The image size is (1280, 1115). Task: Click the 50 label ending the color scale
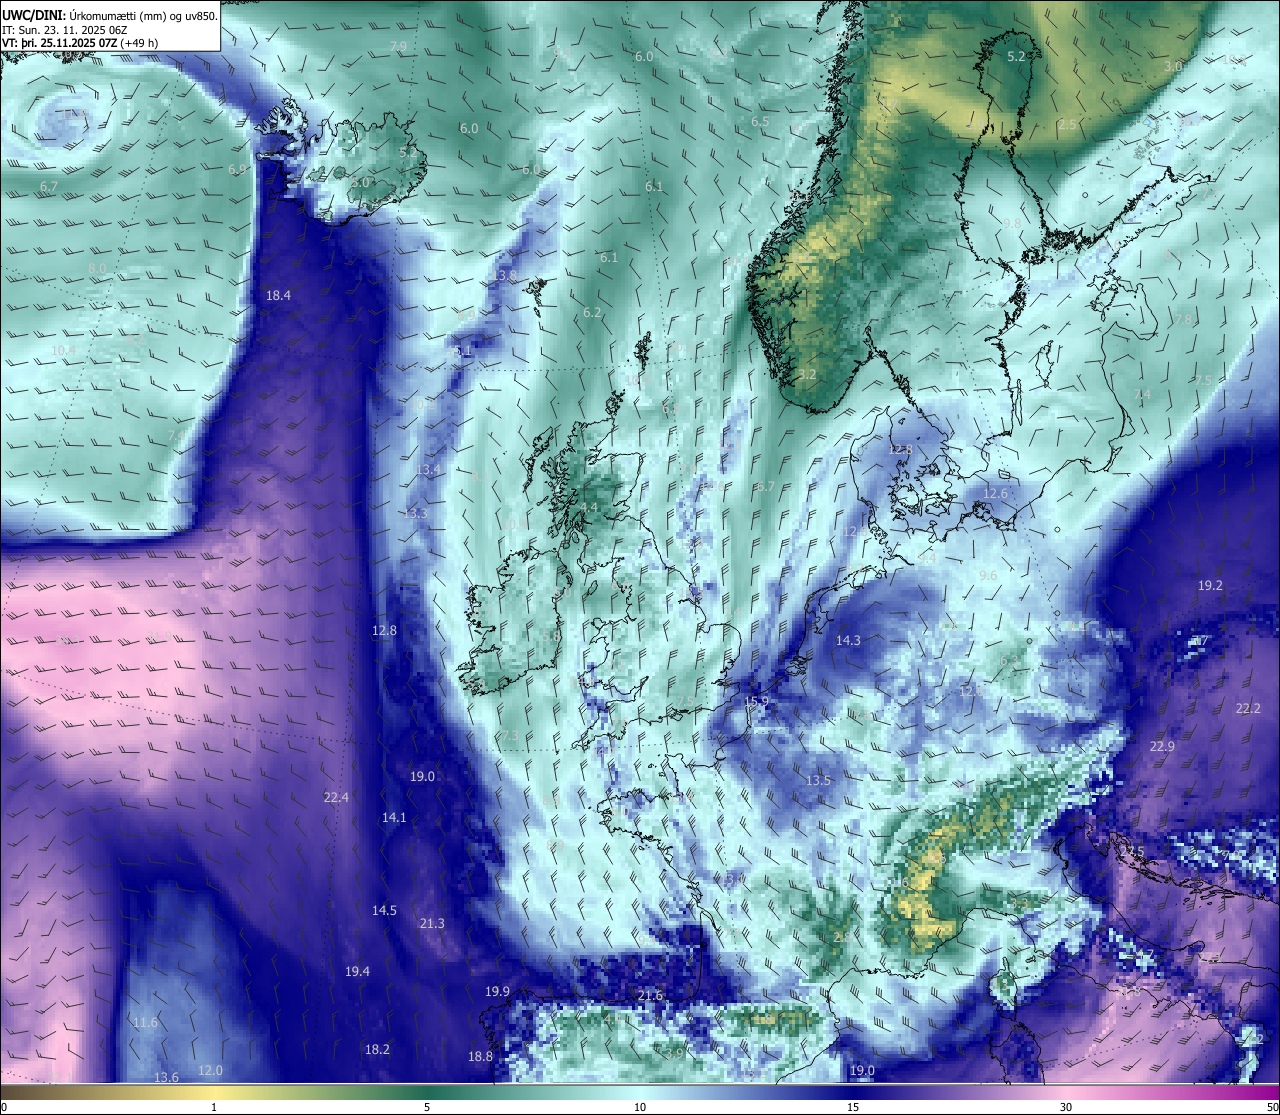click(1272, 1107)
